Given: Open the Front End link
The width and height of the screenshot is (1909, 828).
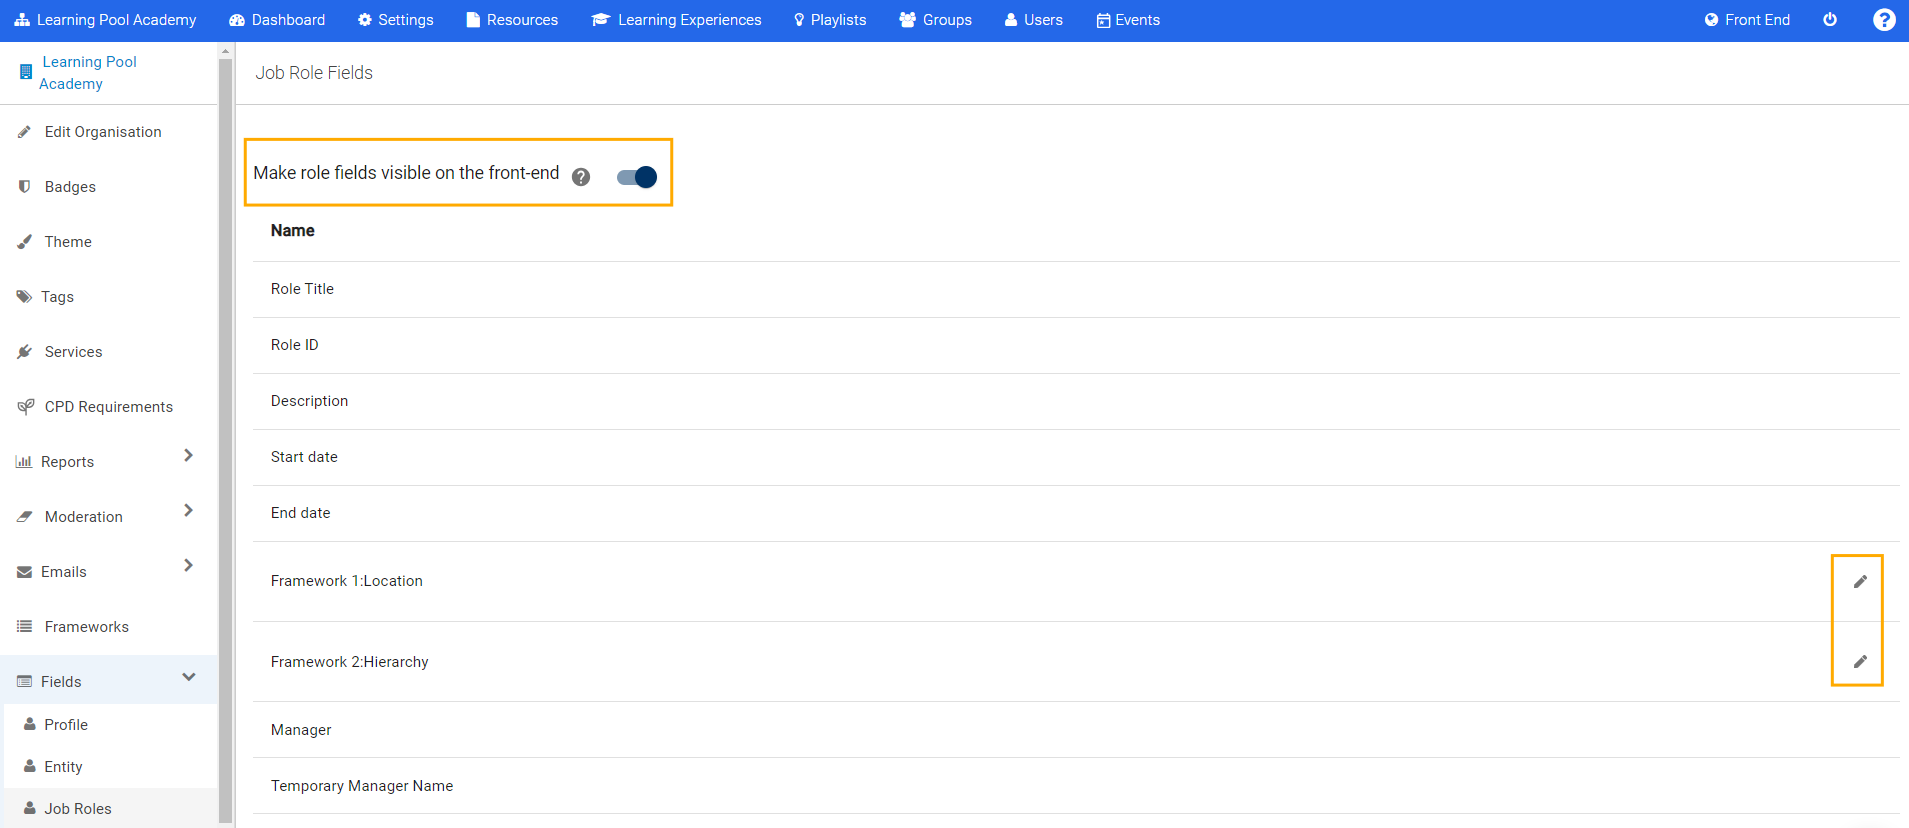Looking at the screenshot, I should click(x=1747, y=20).
